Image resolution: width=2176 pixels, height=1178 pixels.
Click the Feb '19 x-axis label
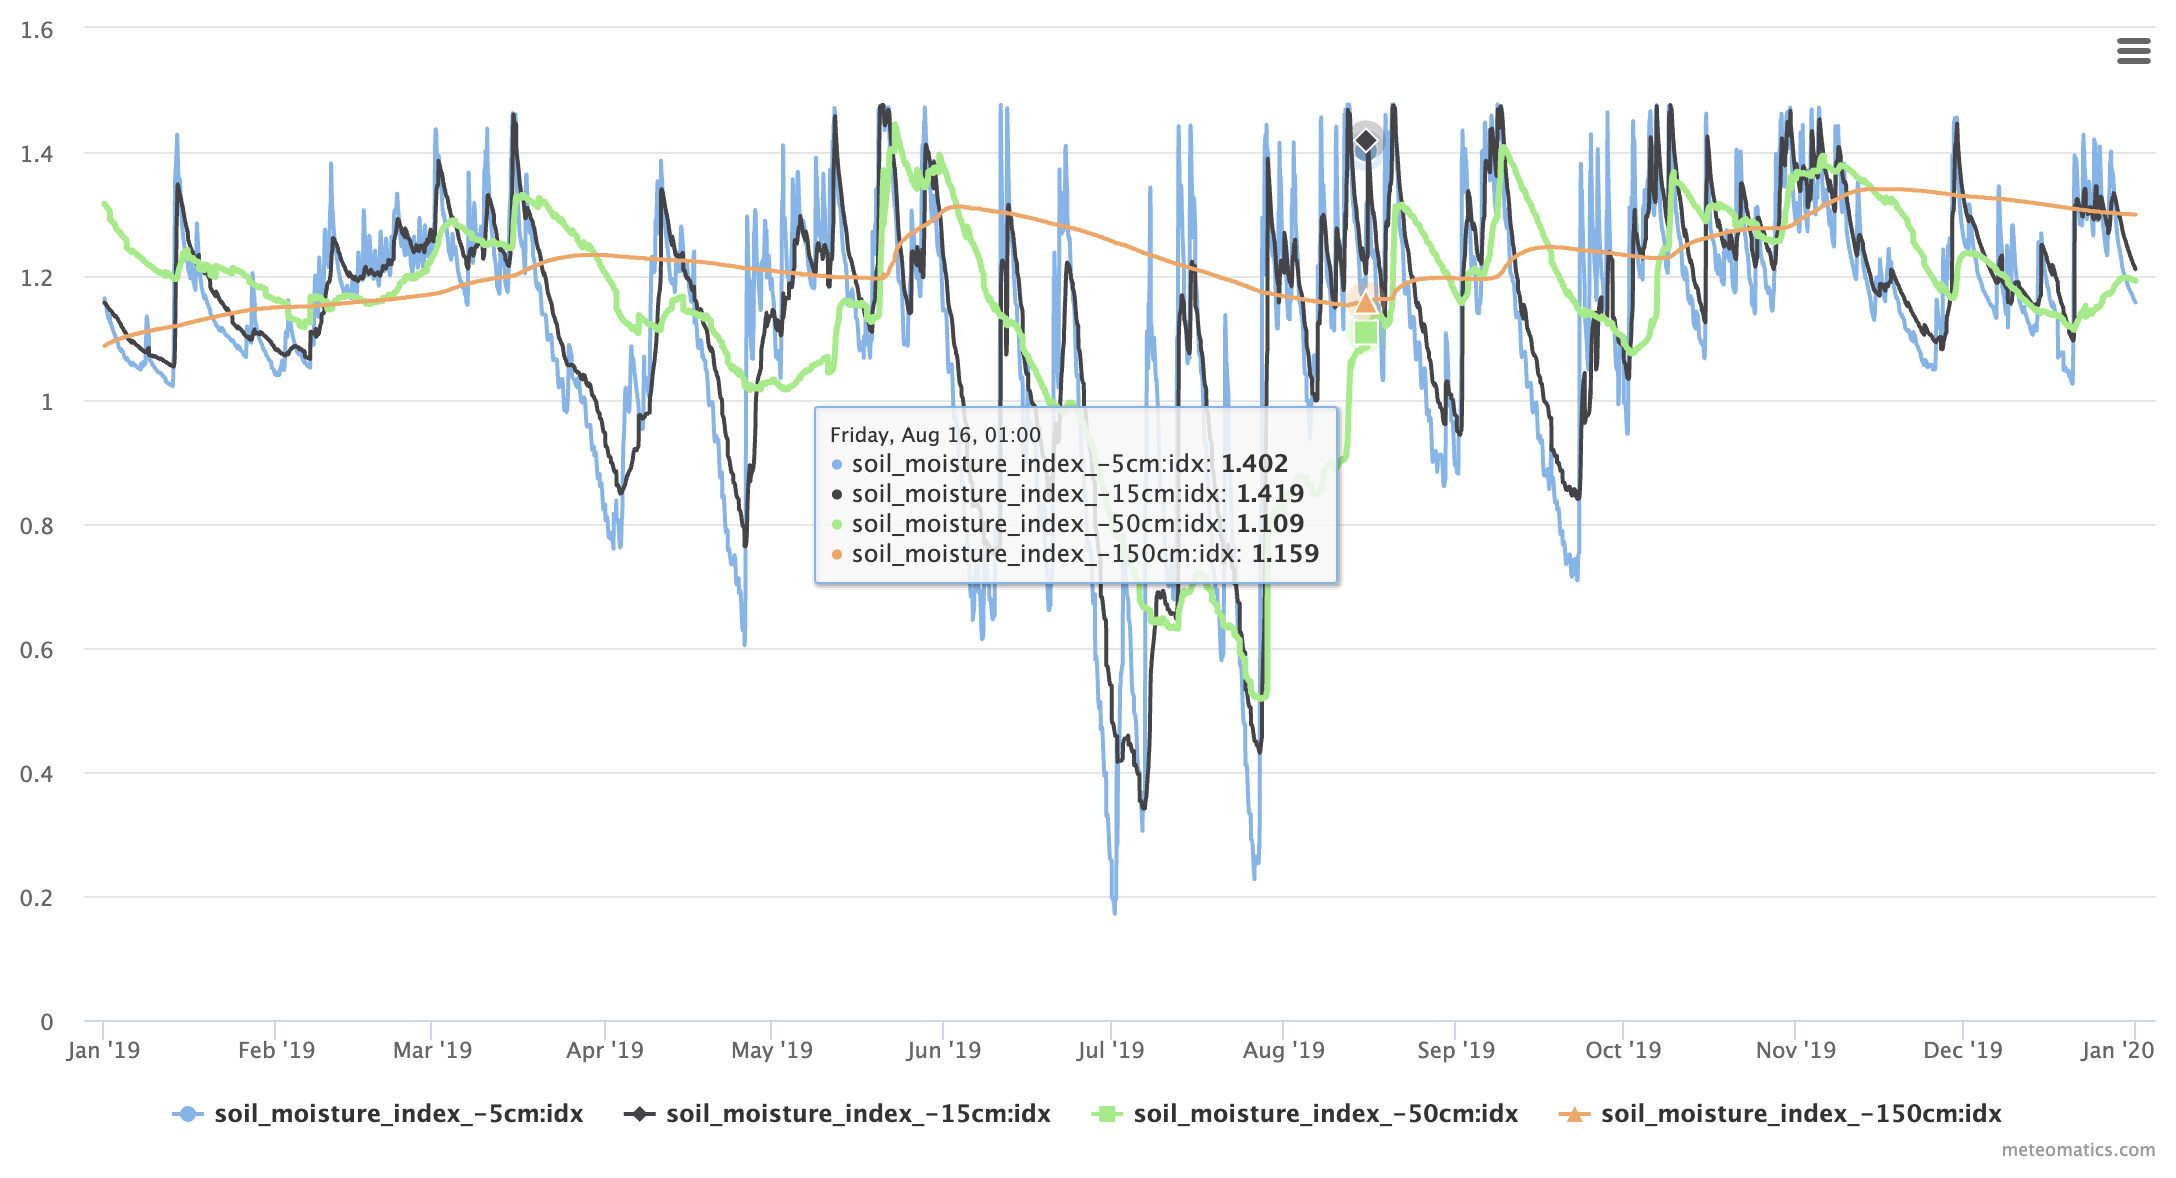pyautogui.click(x=276, y=1051)
